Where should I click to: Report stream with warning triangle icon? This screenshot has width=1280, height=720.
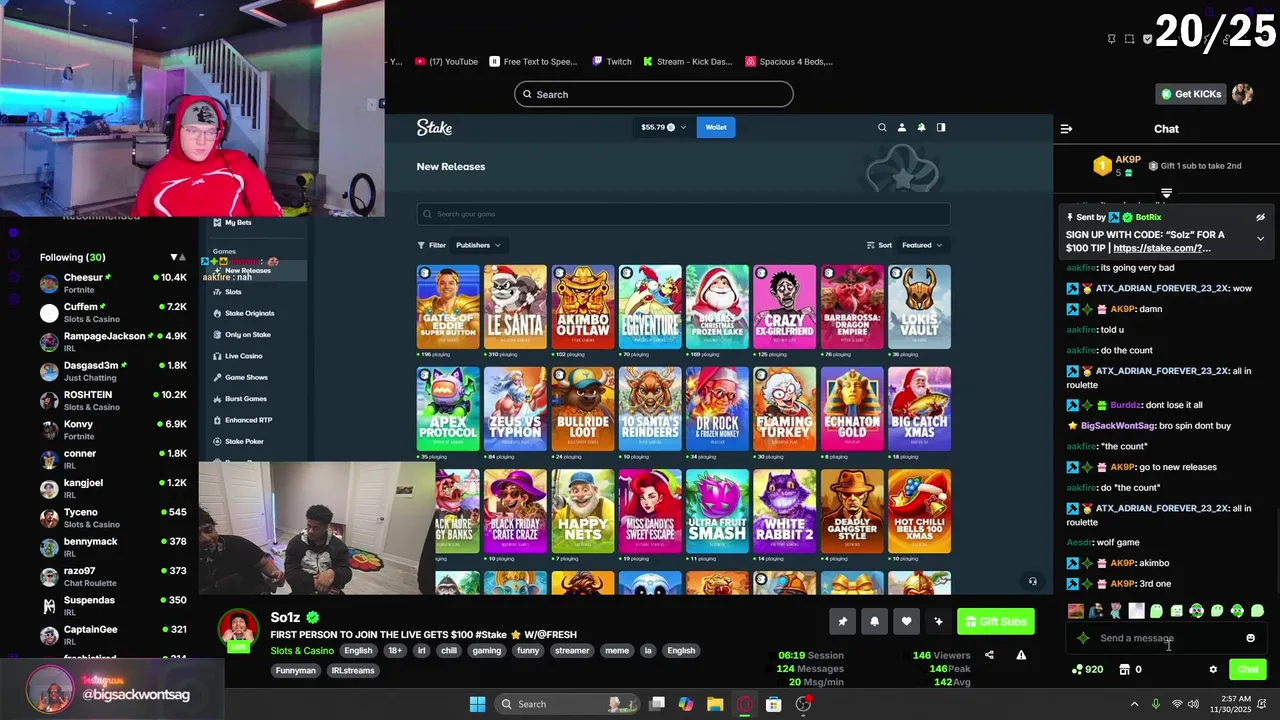click(1021, 655)
